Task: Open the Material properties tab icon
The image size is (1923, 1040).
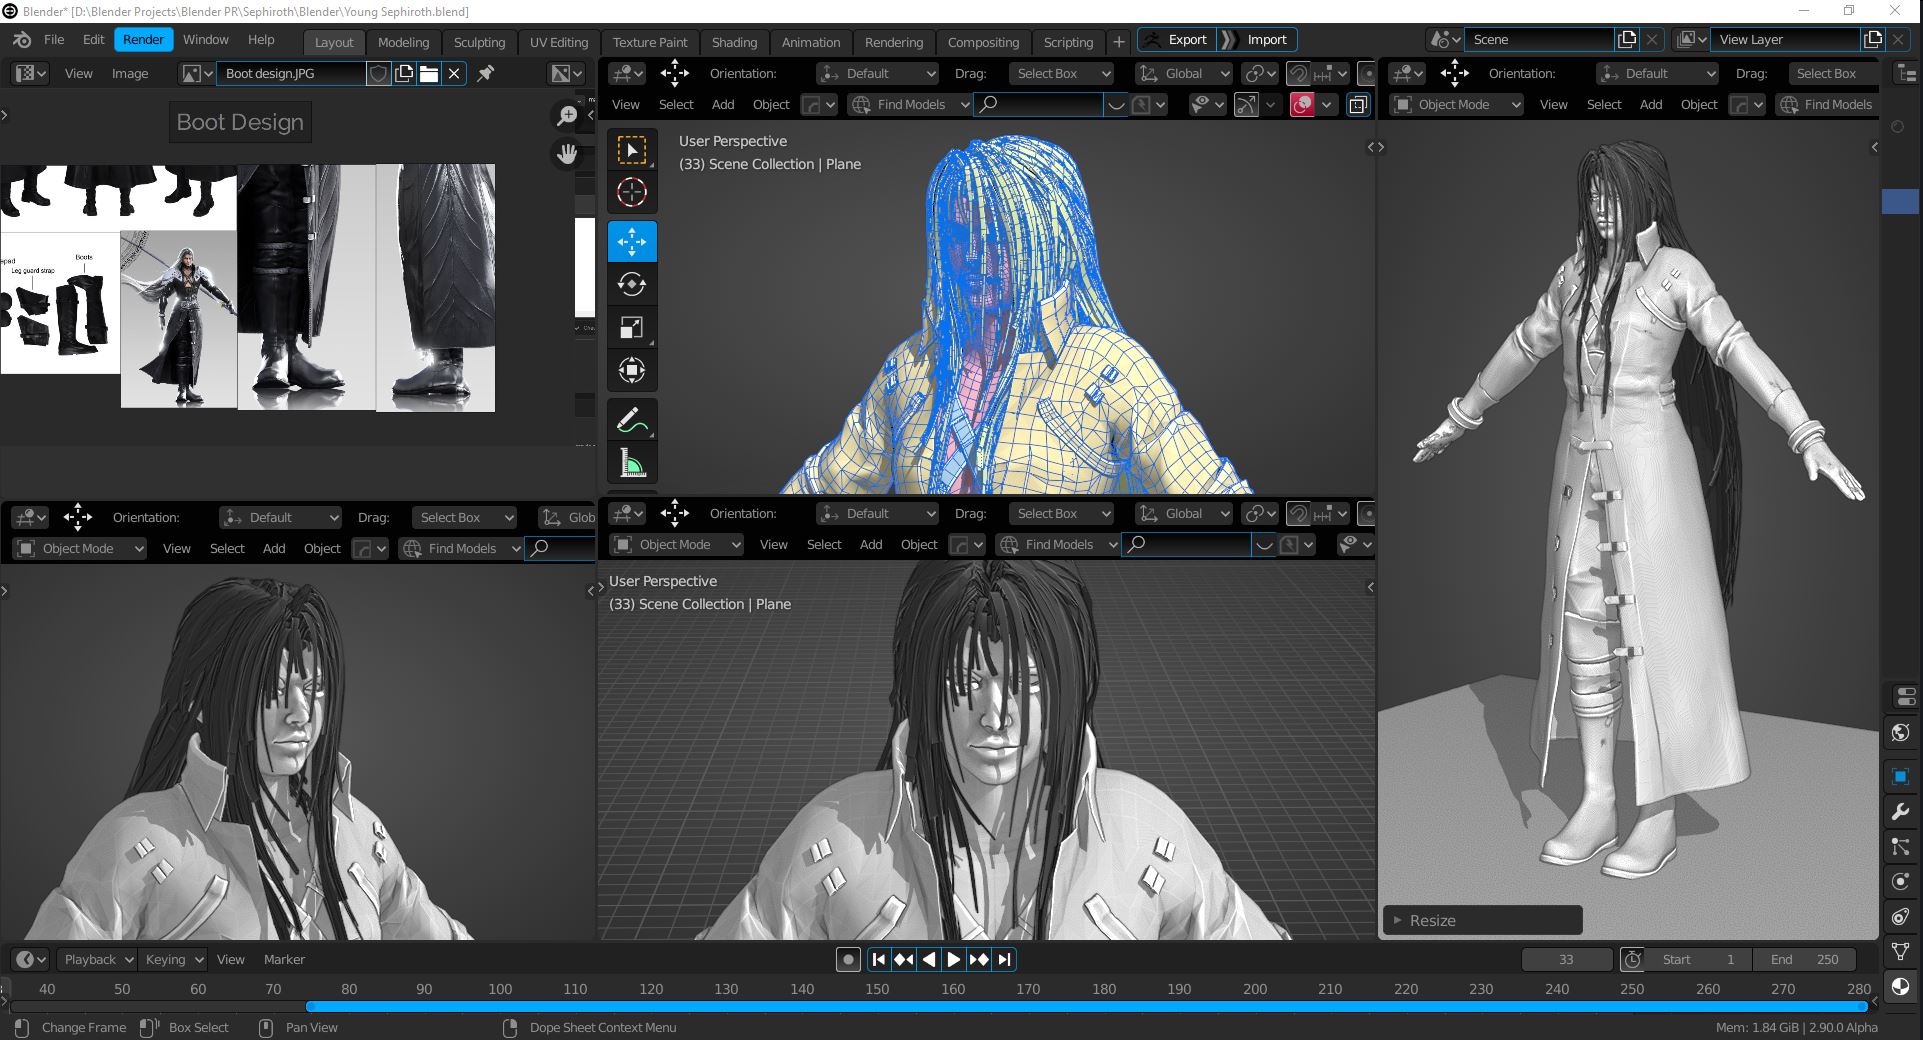Action: tap(1901, 987)
